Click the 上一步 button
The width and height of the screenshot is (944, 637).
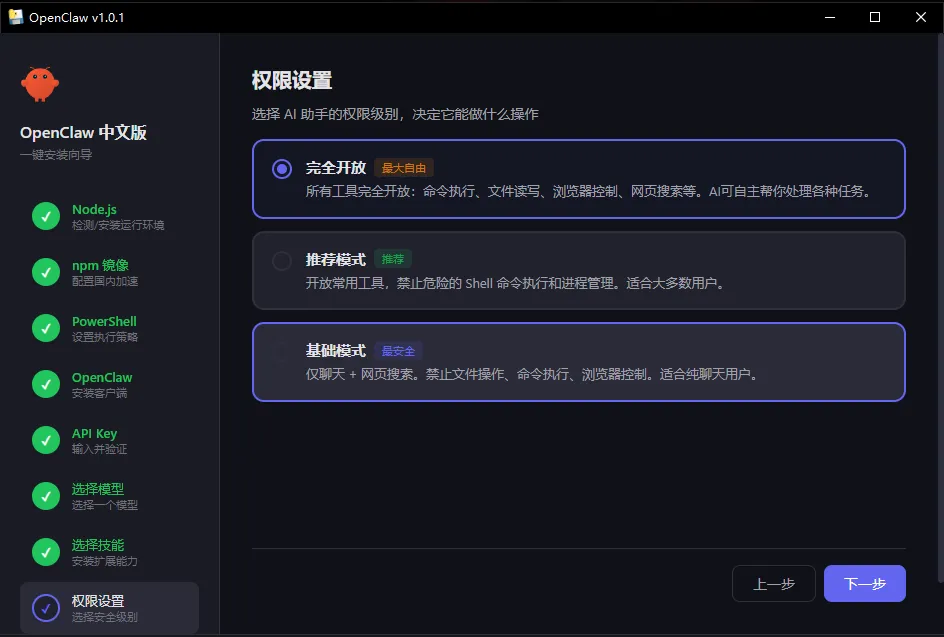tap(774, 583)
